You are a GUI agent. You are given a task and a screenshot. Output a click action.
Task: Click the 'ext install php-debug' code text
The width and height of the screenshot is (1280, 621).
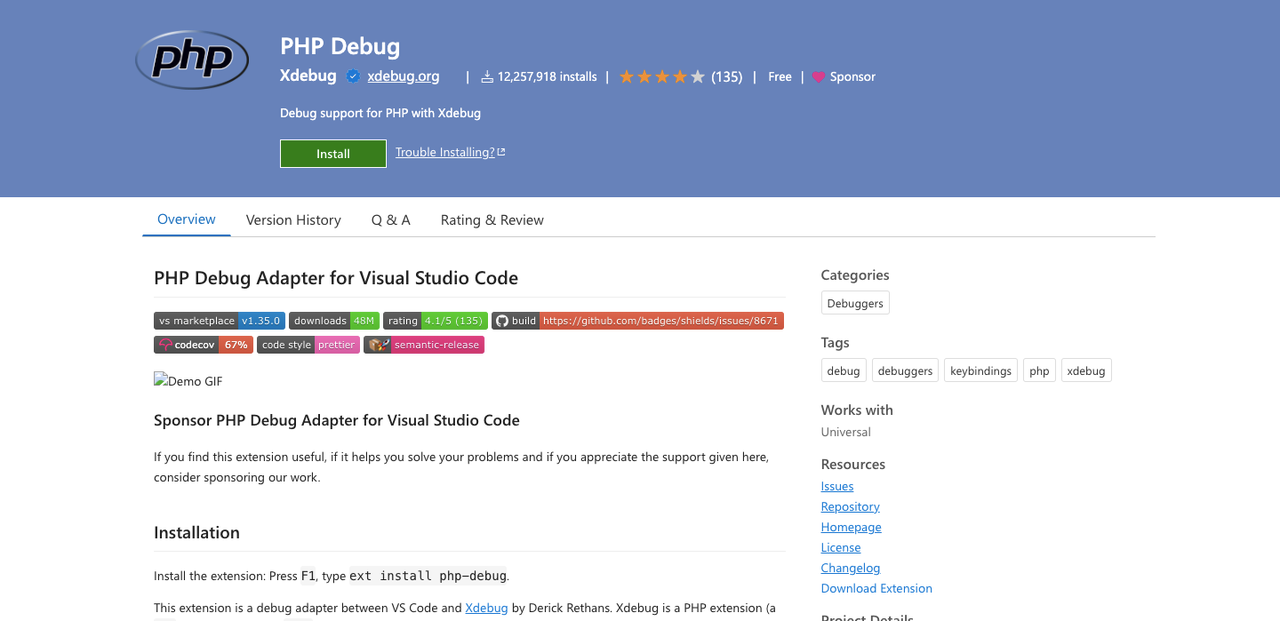tap(428, 576)
